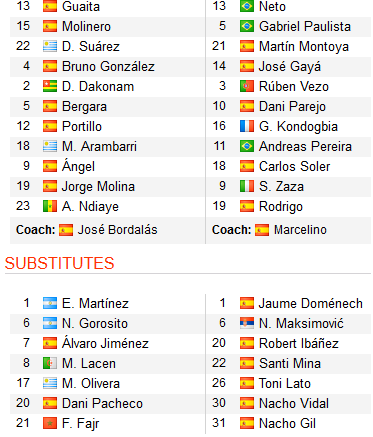
Task: Open player Andreas Pereira
Action: 305,146
